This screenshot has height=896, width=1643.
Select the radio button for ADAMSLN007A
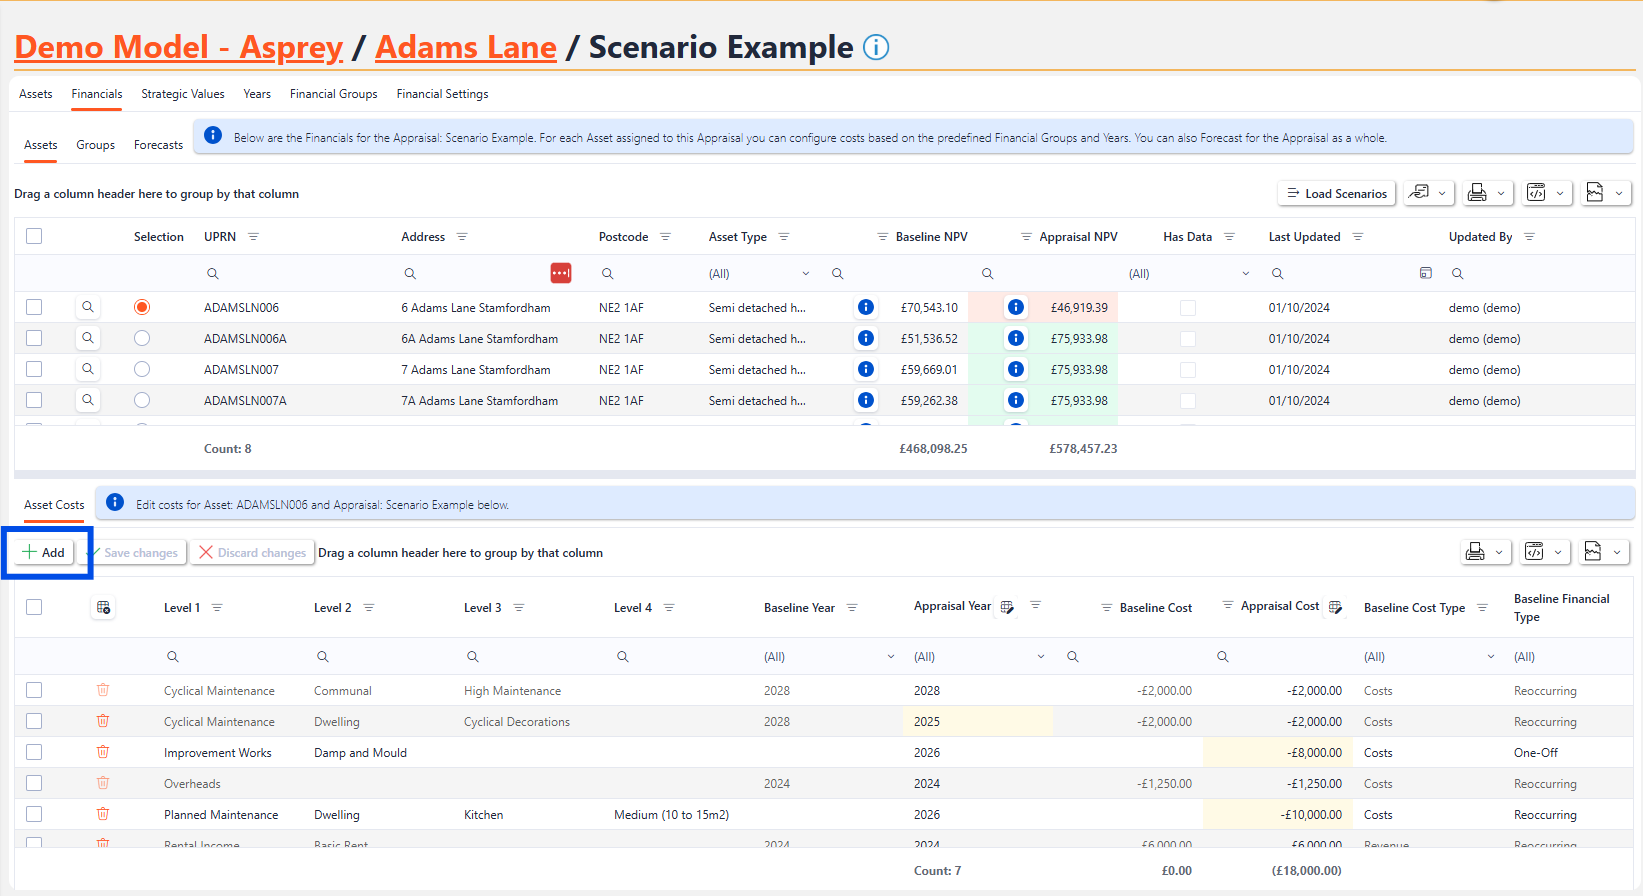point(142,401)
